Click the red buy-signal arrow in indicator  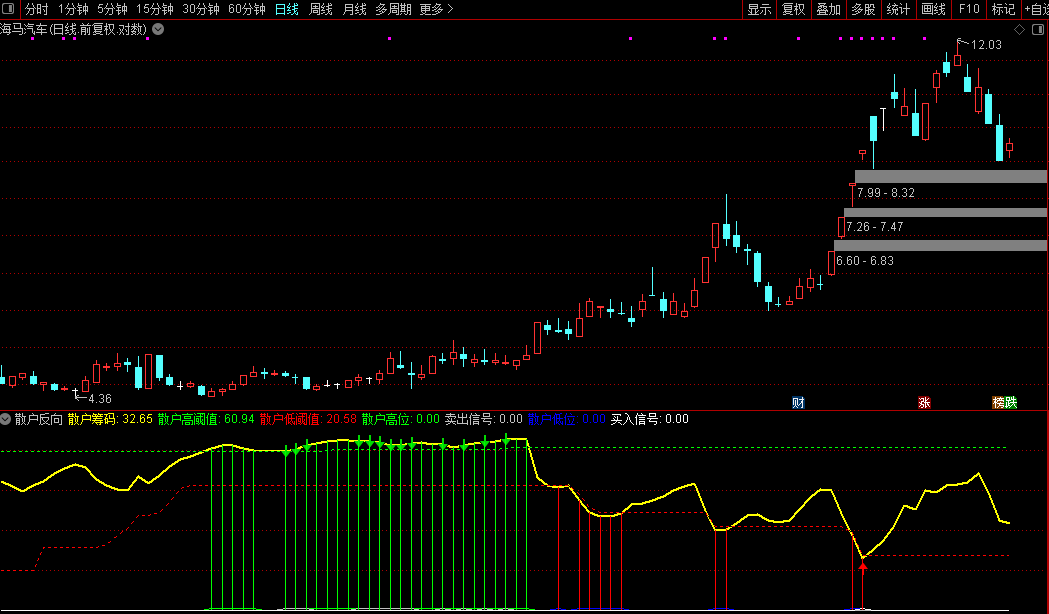[863, 567]
